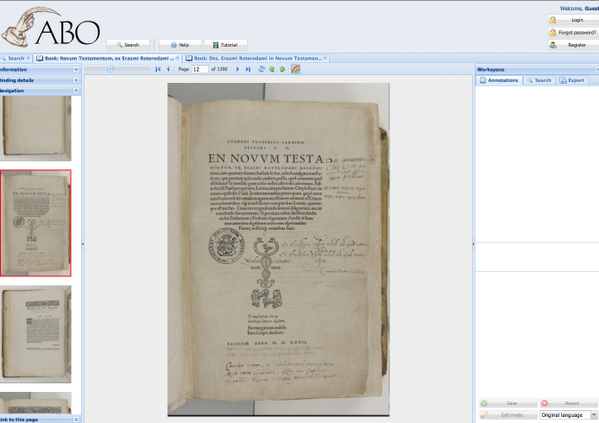Click the Guest username link

point(591,8)
